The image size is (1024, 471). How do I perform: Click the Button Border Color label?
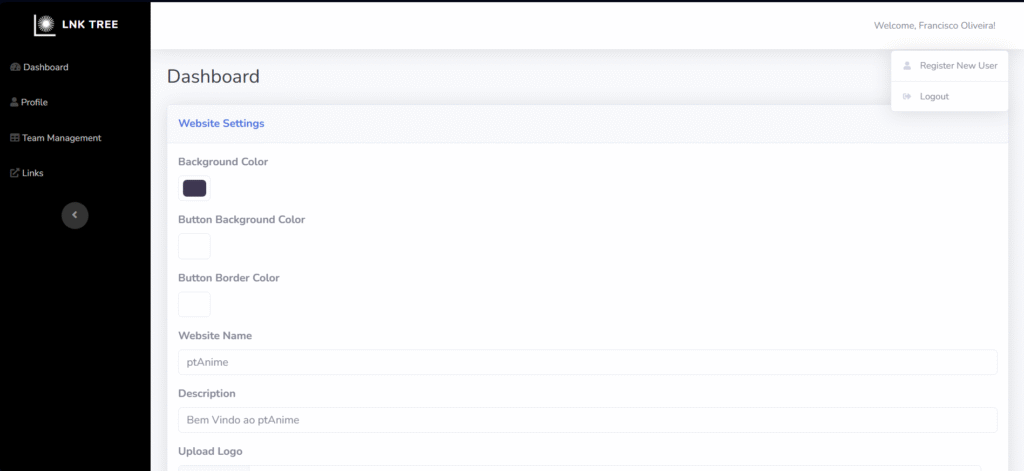229,278
